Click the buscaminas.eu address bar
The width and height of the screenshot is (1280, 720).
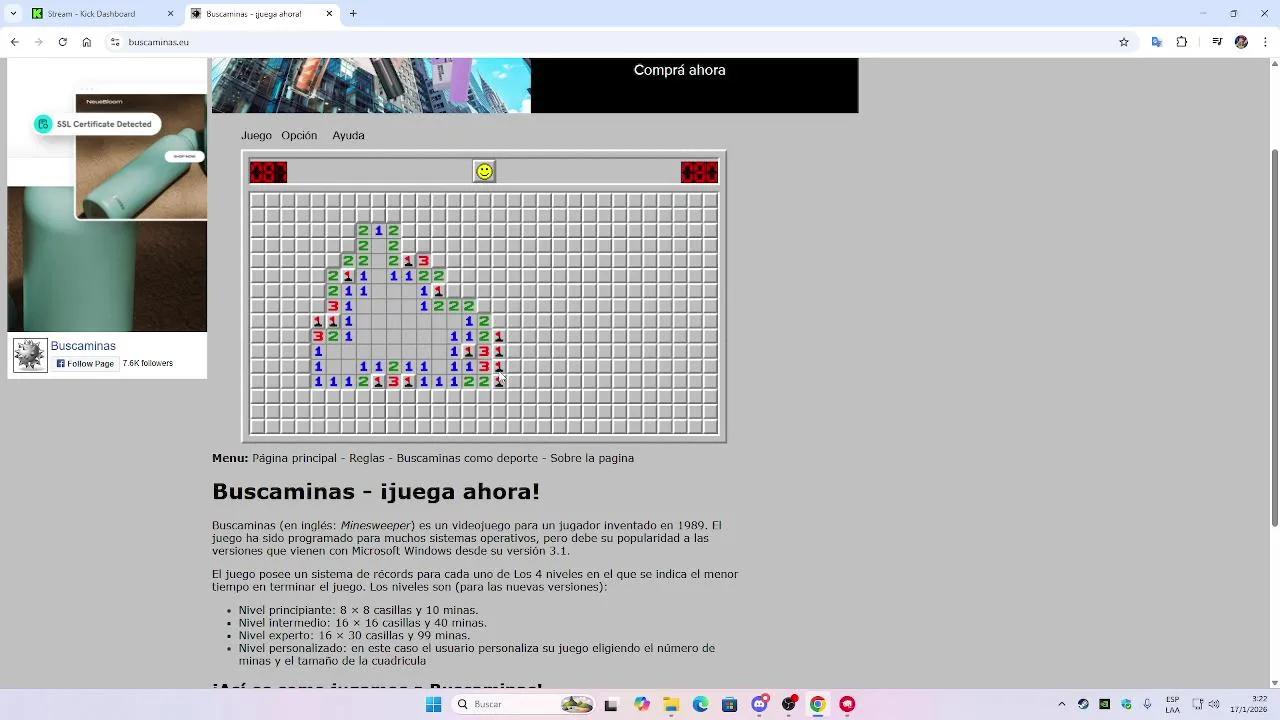pos(620,42)
